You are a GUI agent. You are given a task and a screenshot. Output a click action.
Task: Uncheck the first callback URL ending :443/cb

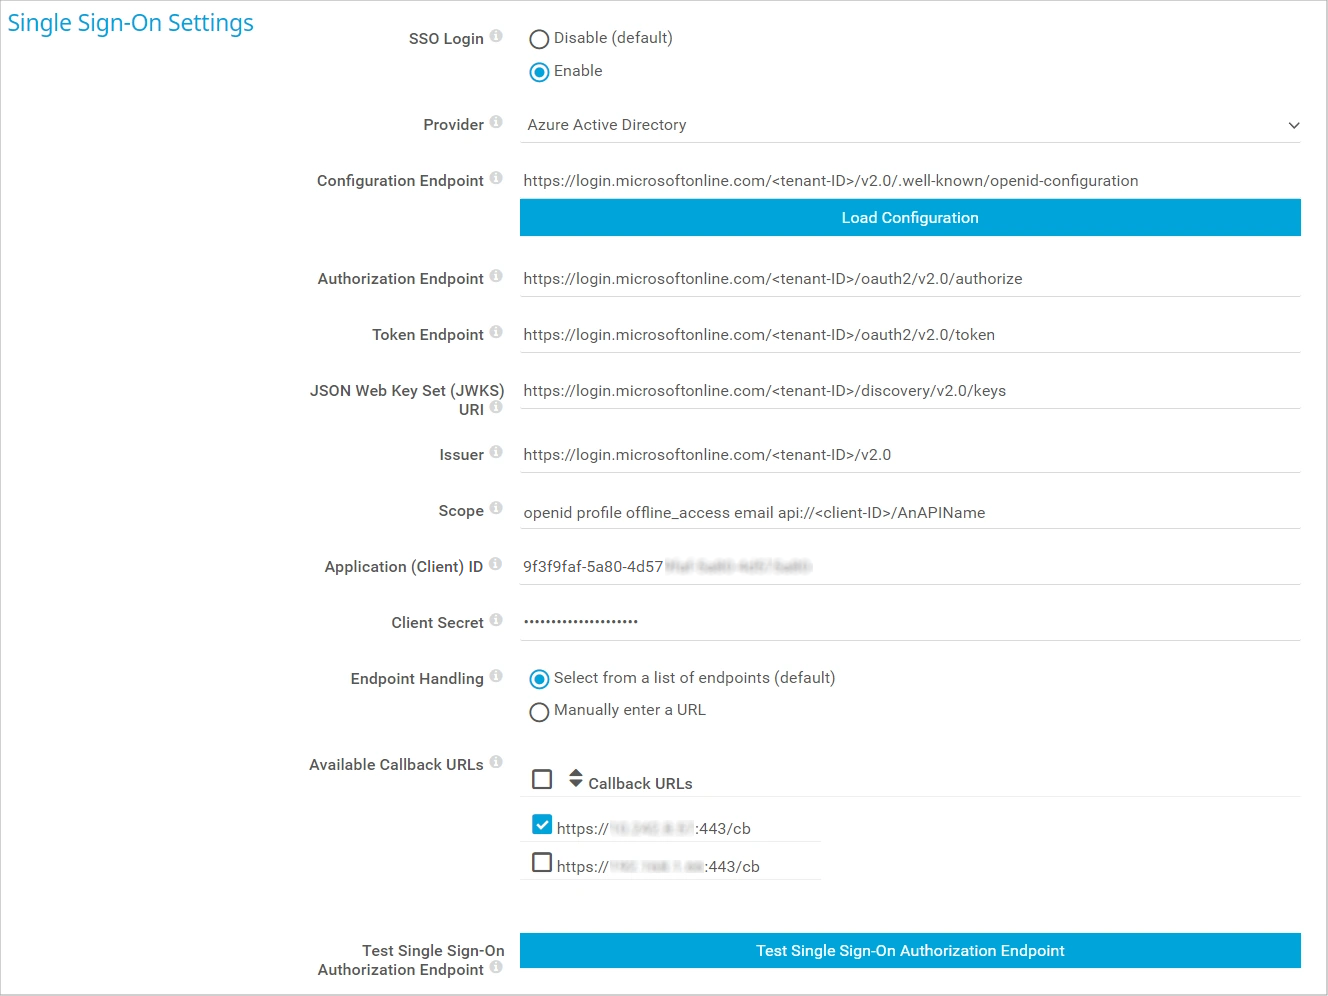coord(542,825)
